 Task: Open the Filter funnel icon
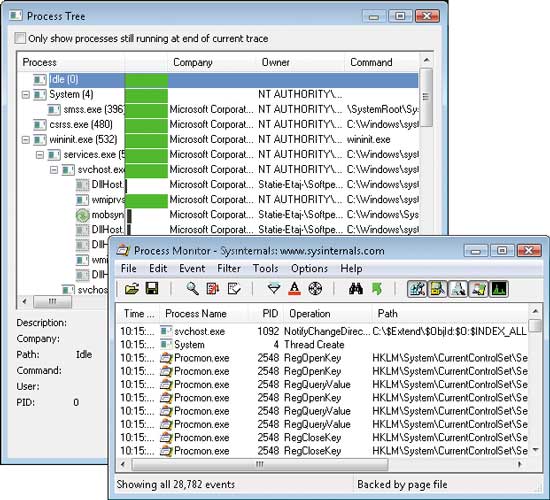pos(274,289)
